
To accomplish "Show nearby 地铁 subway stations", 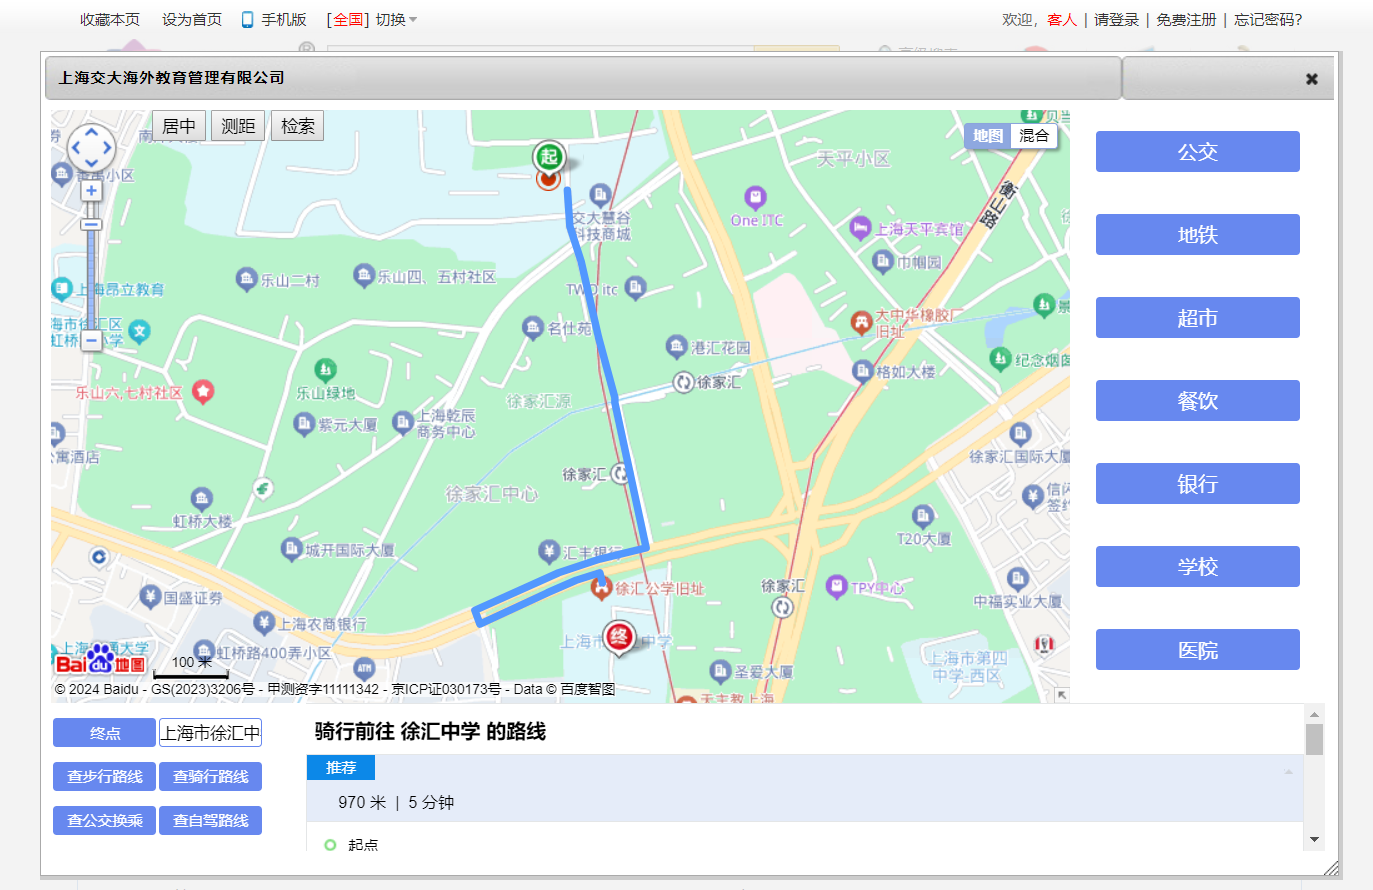I will coord(1197,235).
